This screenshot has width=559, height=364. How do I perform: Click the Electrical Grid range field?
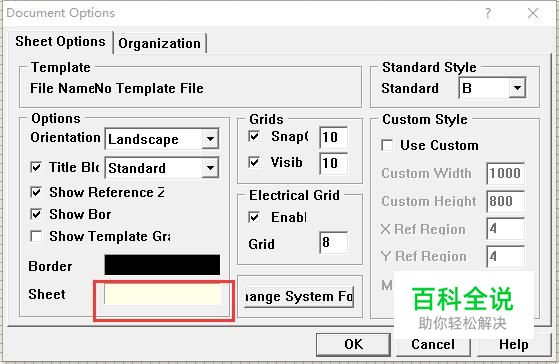333,242
